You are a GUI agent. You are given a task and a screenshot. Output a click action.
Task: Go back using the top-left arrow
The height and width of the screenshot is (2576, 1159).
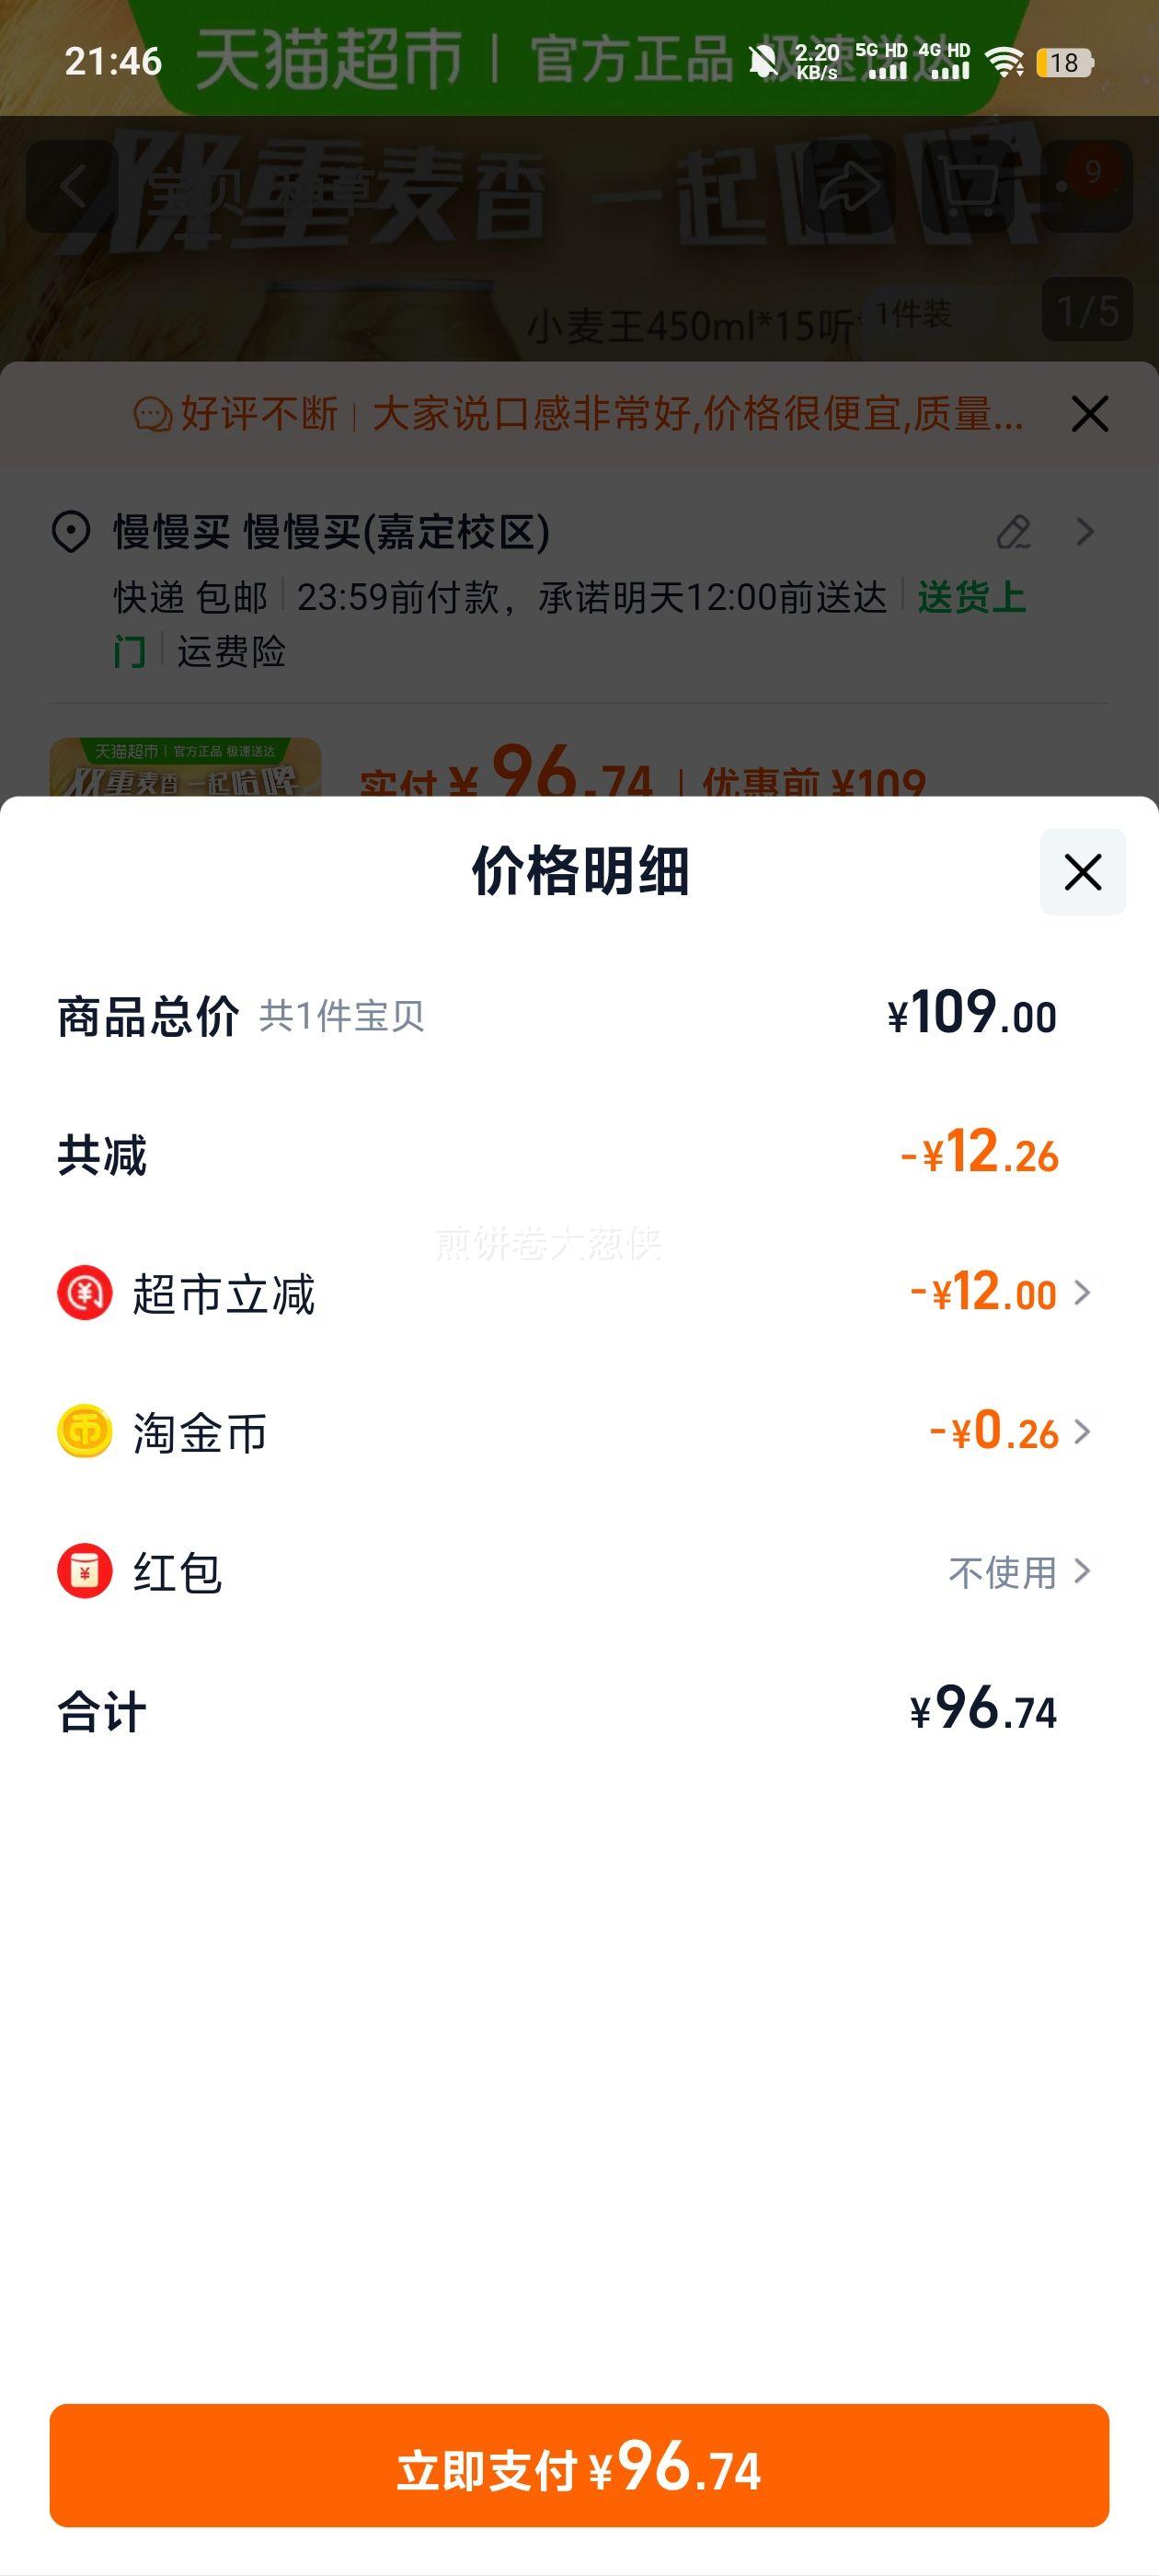tap(73, 186)
